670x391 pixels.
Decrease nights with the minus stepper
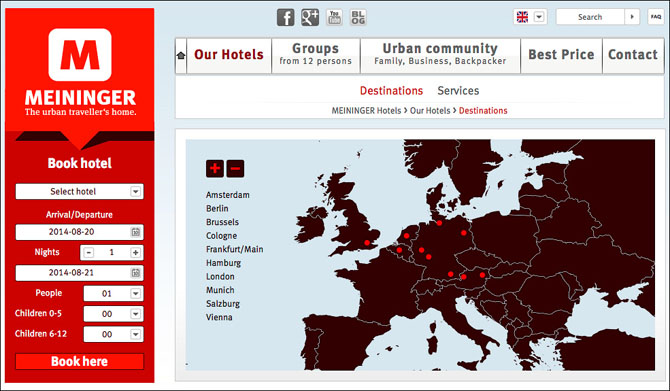pos(88,253)
